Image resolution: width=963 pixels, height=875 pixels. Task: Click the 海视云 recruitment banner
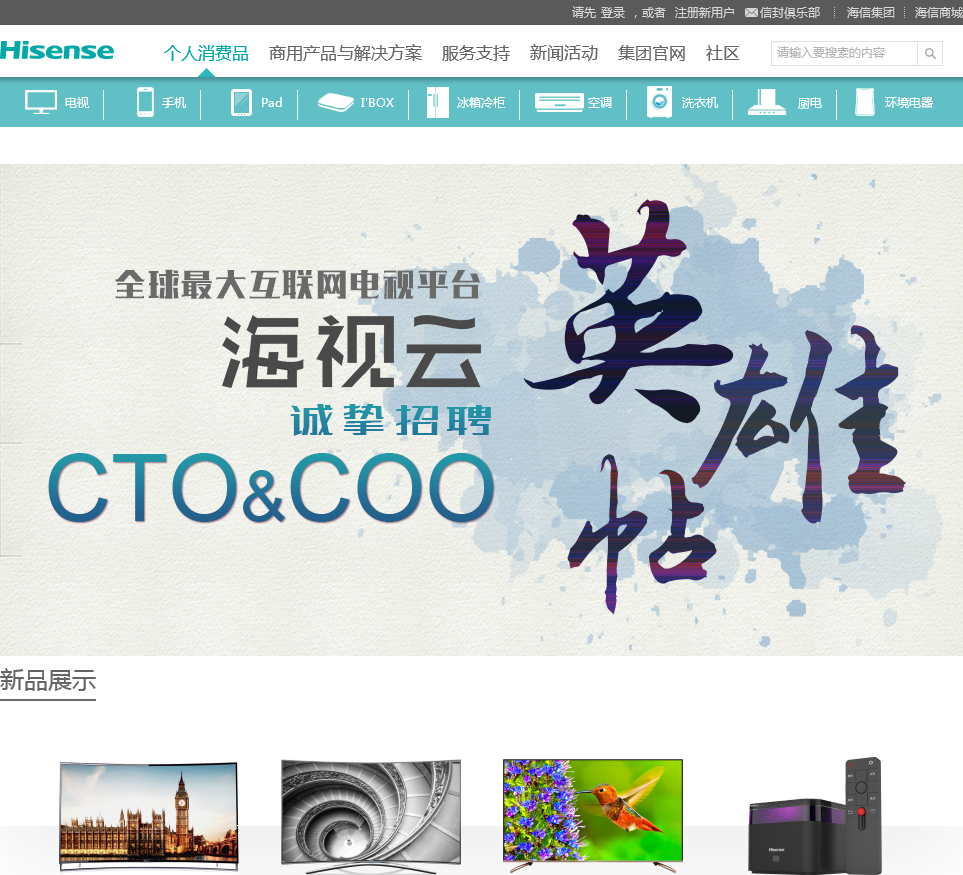click(x=482, y=410)
